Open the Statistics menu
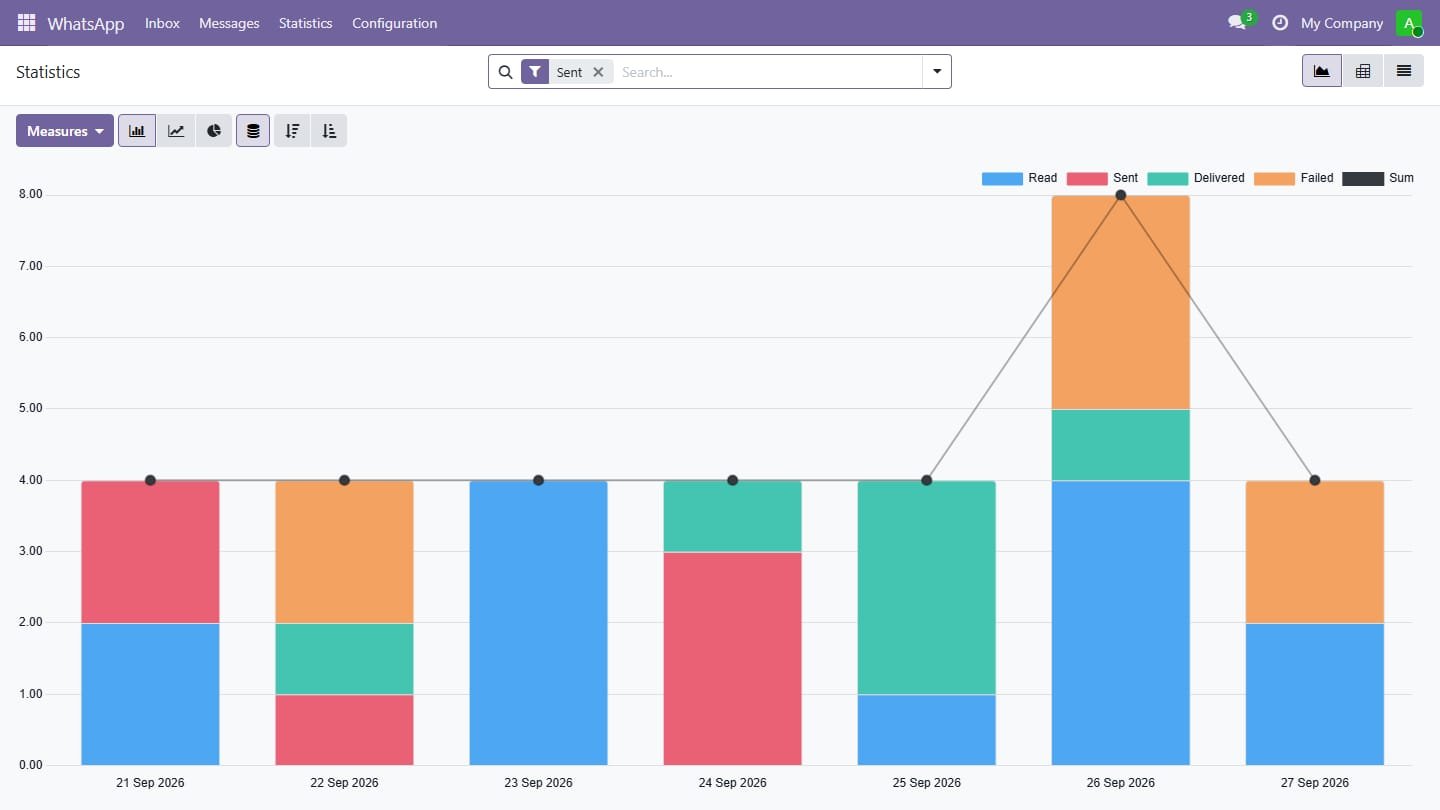 305,23
